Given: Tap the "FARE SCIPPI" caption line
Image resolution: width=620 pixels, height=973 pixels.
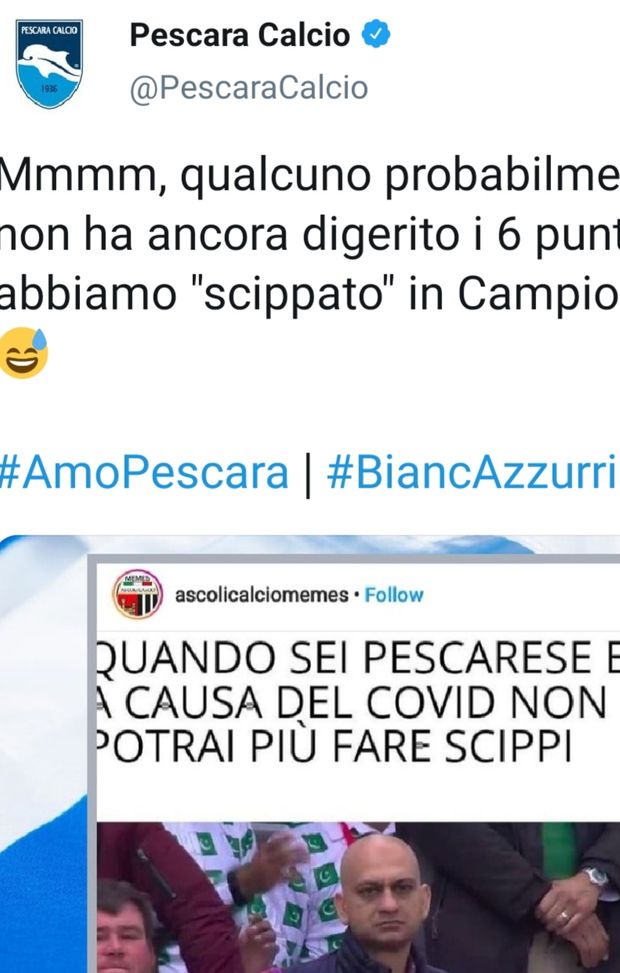Looking at the screenshot, I should click(x=452, y=747).
